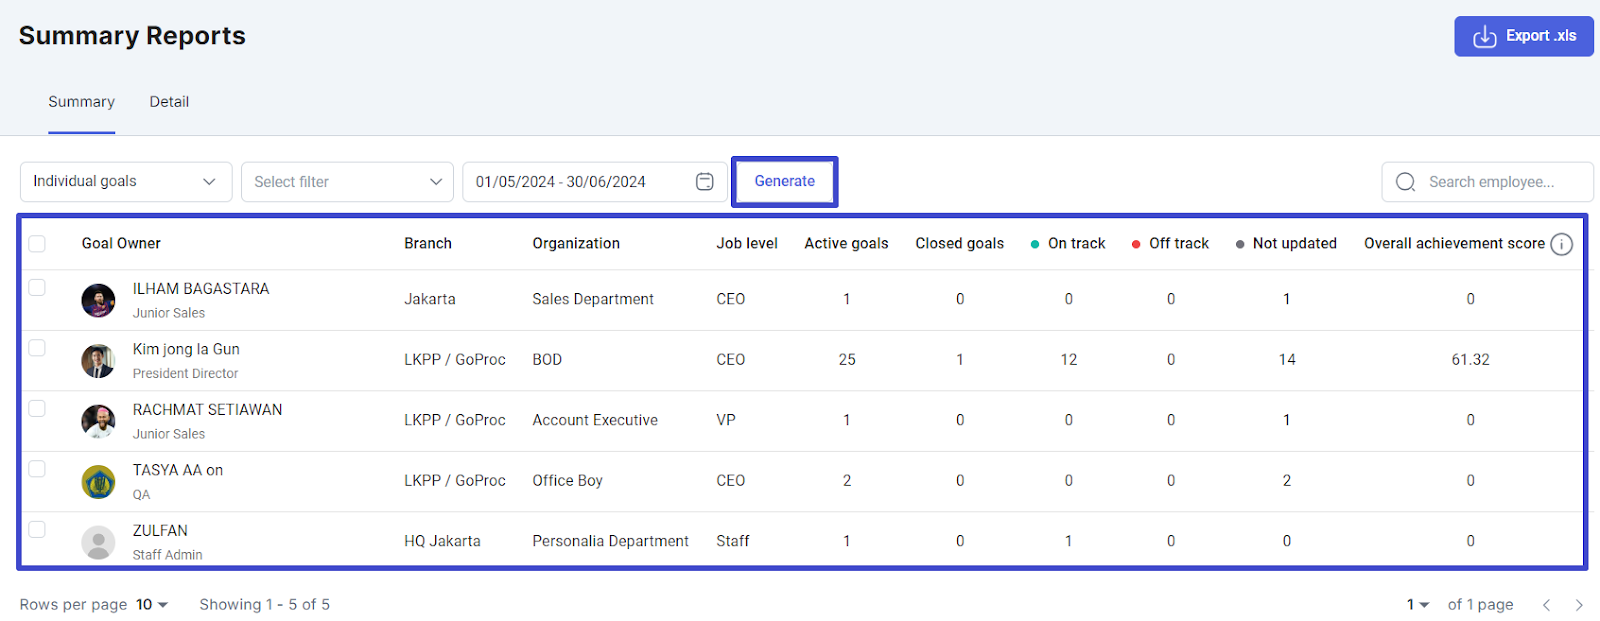
Task: Open the Rows per page dropdown
Action: pos(152,605)
